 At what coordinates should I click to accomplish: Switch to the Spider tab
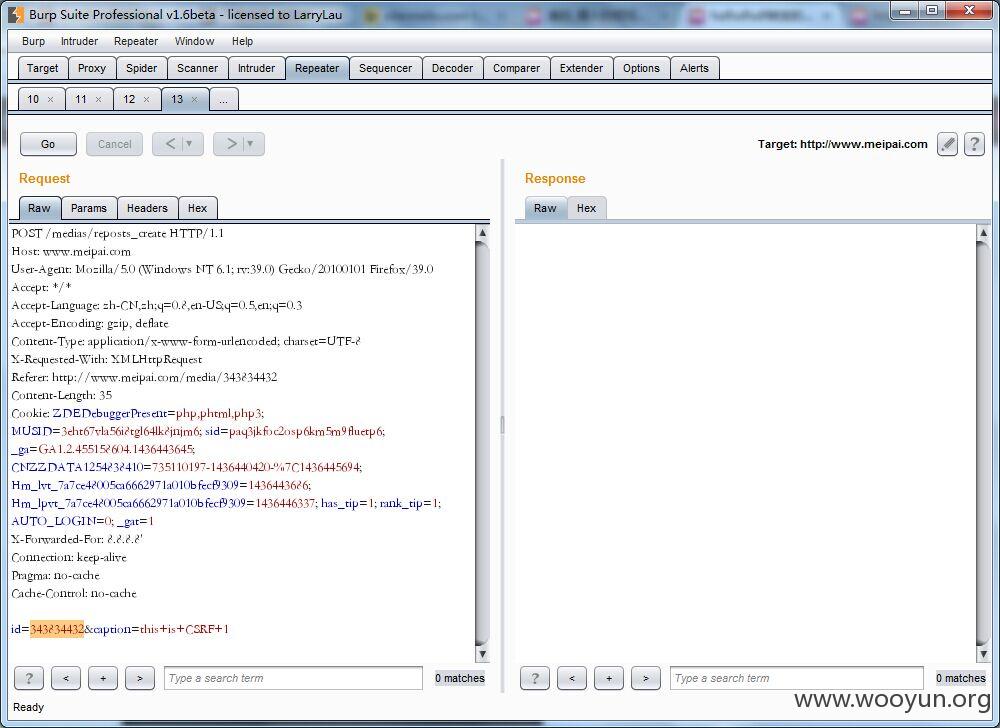tap(142, 68)
